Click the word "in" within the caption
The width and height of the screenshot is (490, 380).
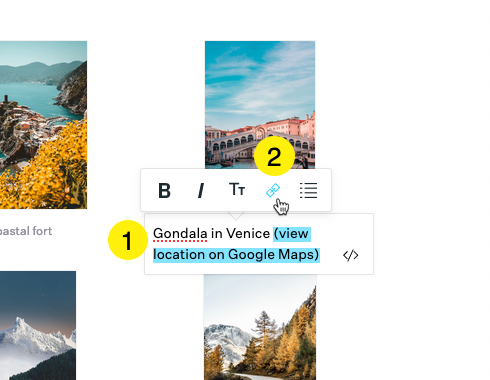(x=217, y=234)
